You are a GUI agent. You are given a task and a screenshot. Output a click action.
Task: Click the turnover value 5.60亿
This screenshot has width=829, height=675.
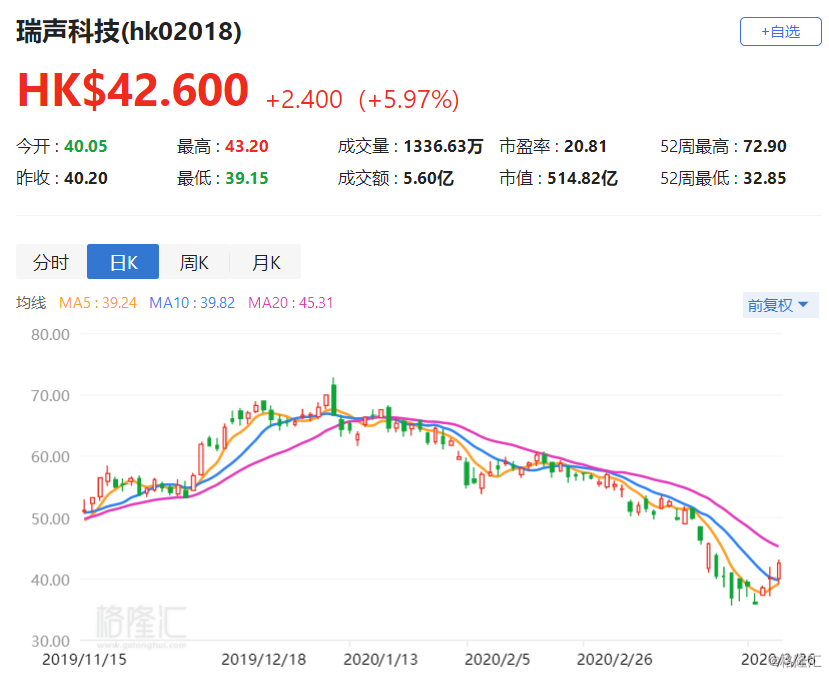point(428,178)
